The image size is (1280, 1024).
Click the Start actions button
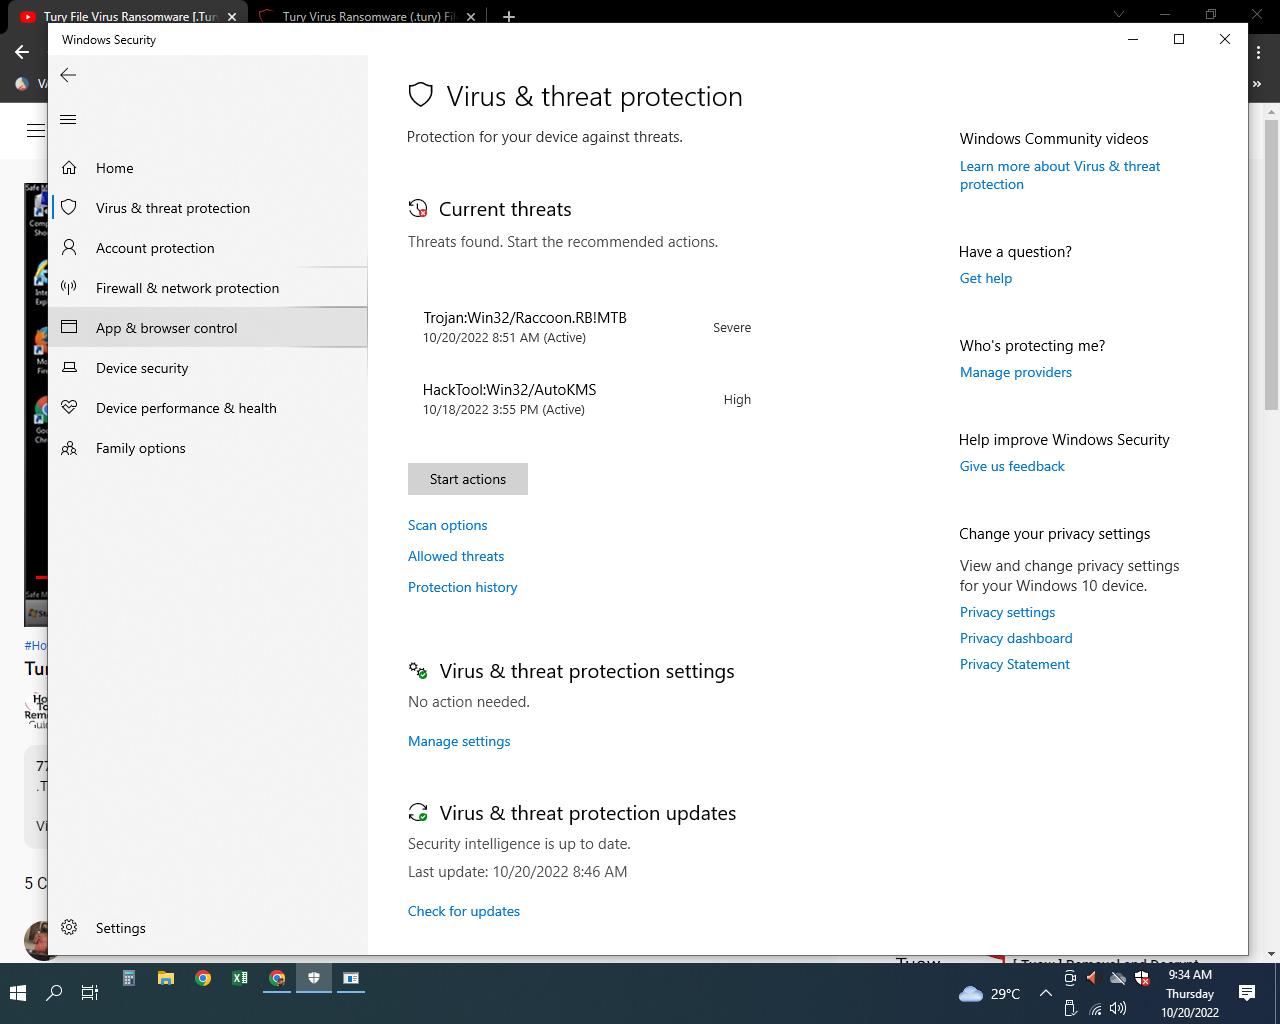(x=467, y=479)
